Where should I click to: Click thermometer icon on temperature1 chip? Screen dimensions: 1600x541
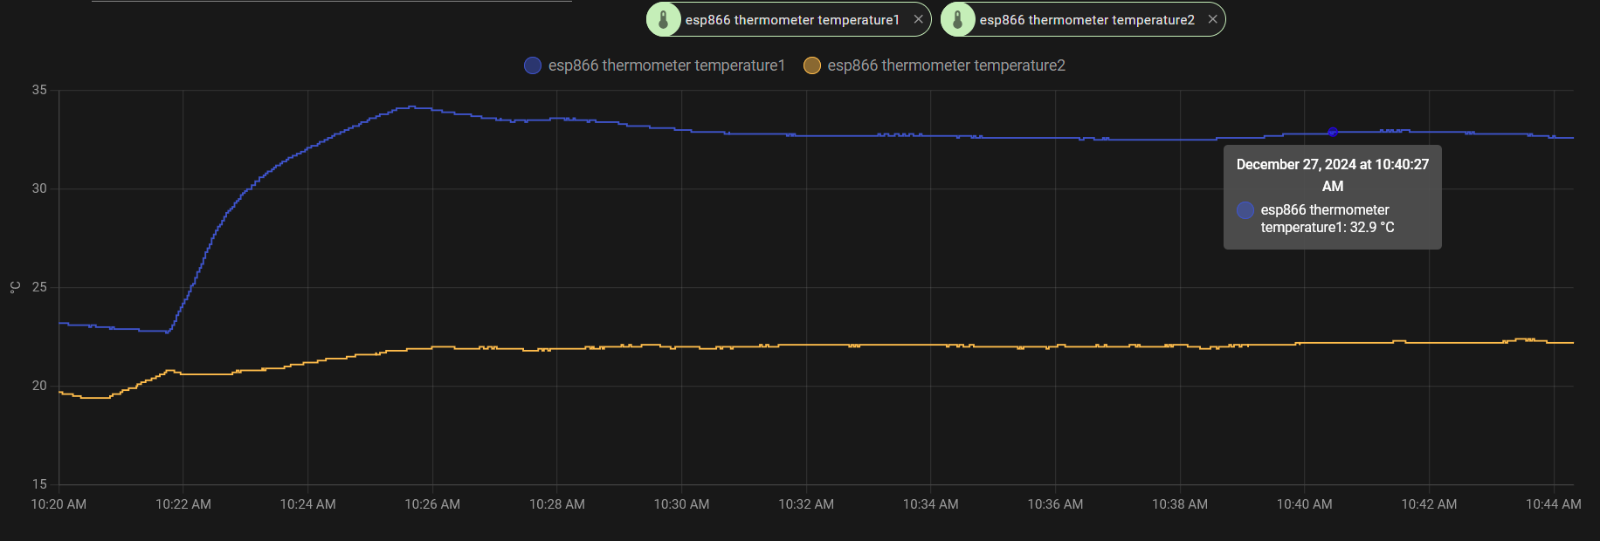[663, 20]
